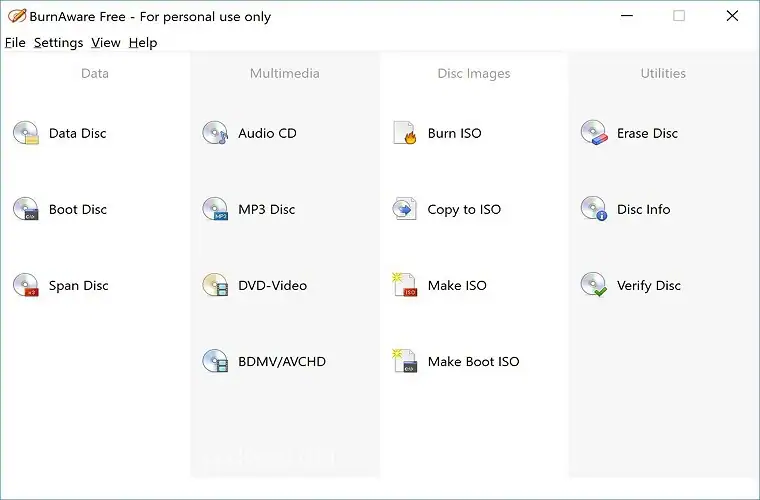The image size is (760, 500).
Task: Select the Copy to ISO icon
Action: tap(404, 209)
